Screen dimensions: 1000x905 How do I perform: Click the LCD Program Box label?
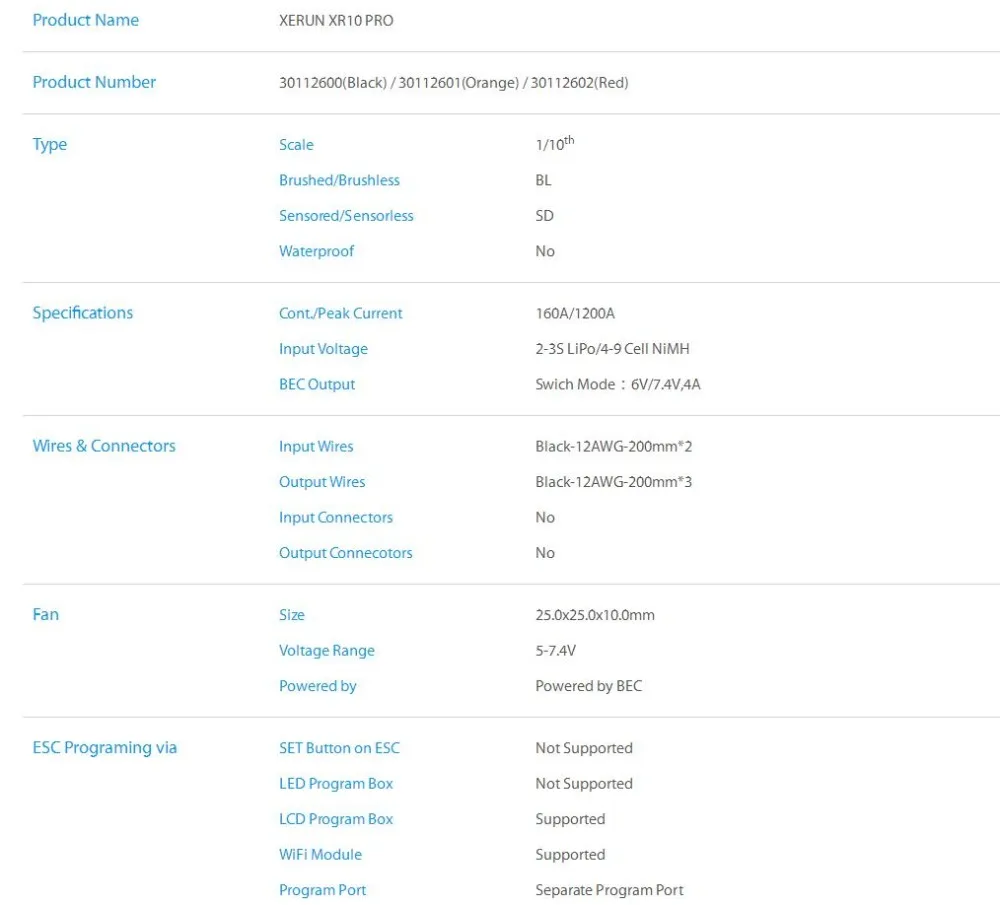pyautogui.click(x=336, y=820)
